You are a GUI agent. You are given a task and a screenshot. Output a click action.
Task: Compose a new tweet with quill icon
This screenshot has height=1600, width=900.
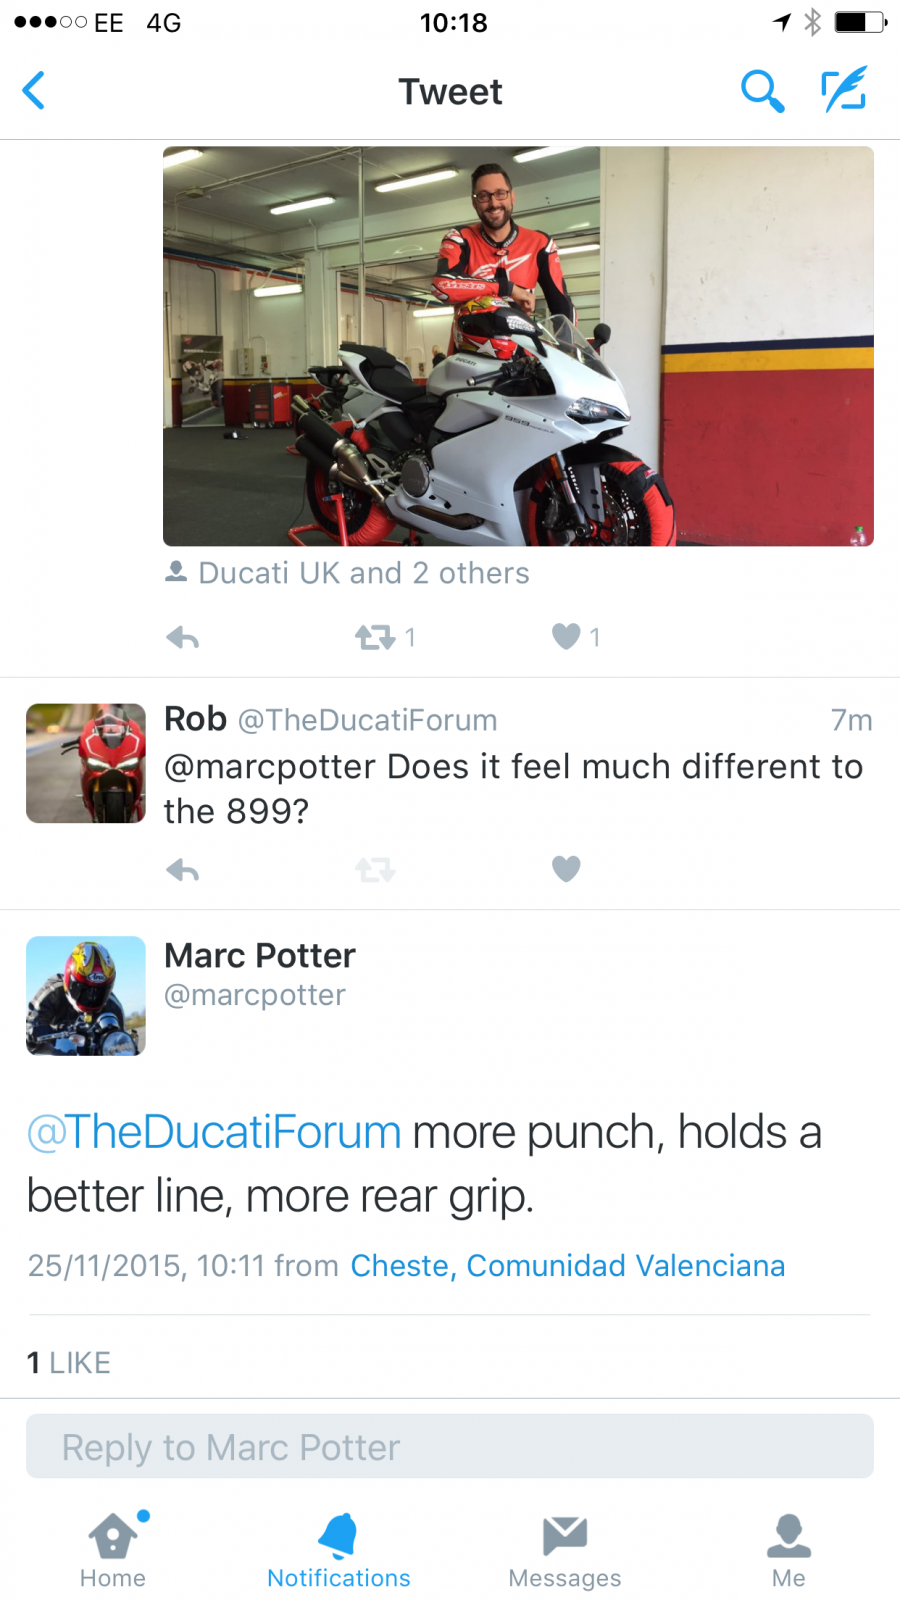tap(844, 90)
